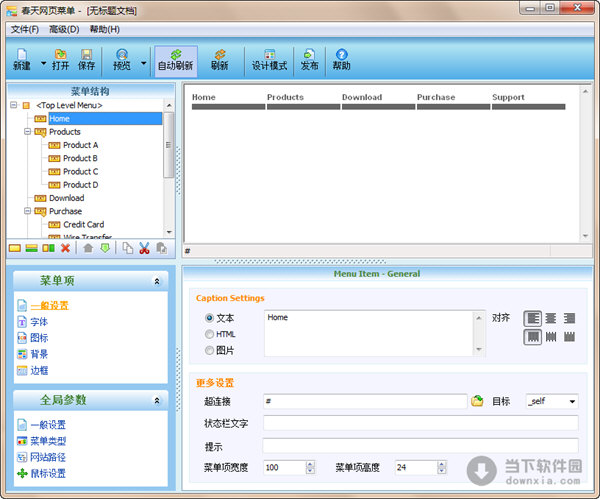Click the 设计模式 design mode icon
600x499 pixels.
(269, 60)
